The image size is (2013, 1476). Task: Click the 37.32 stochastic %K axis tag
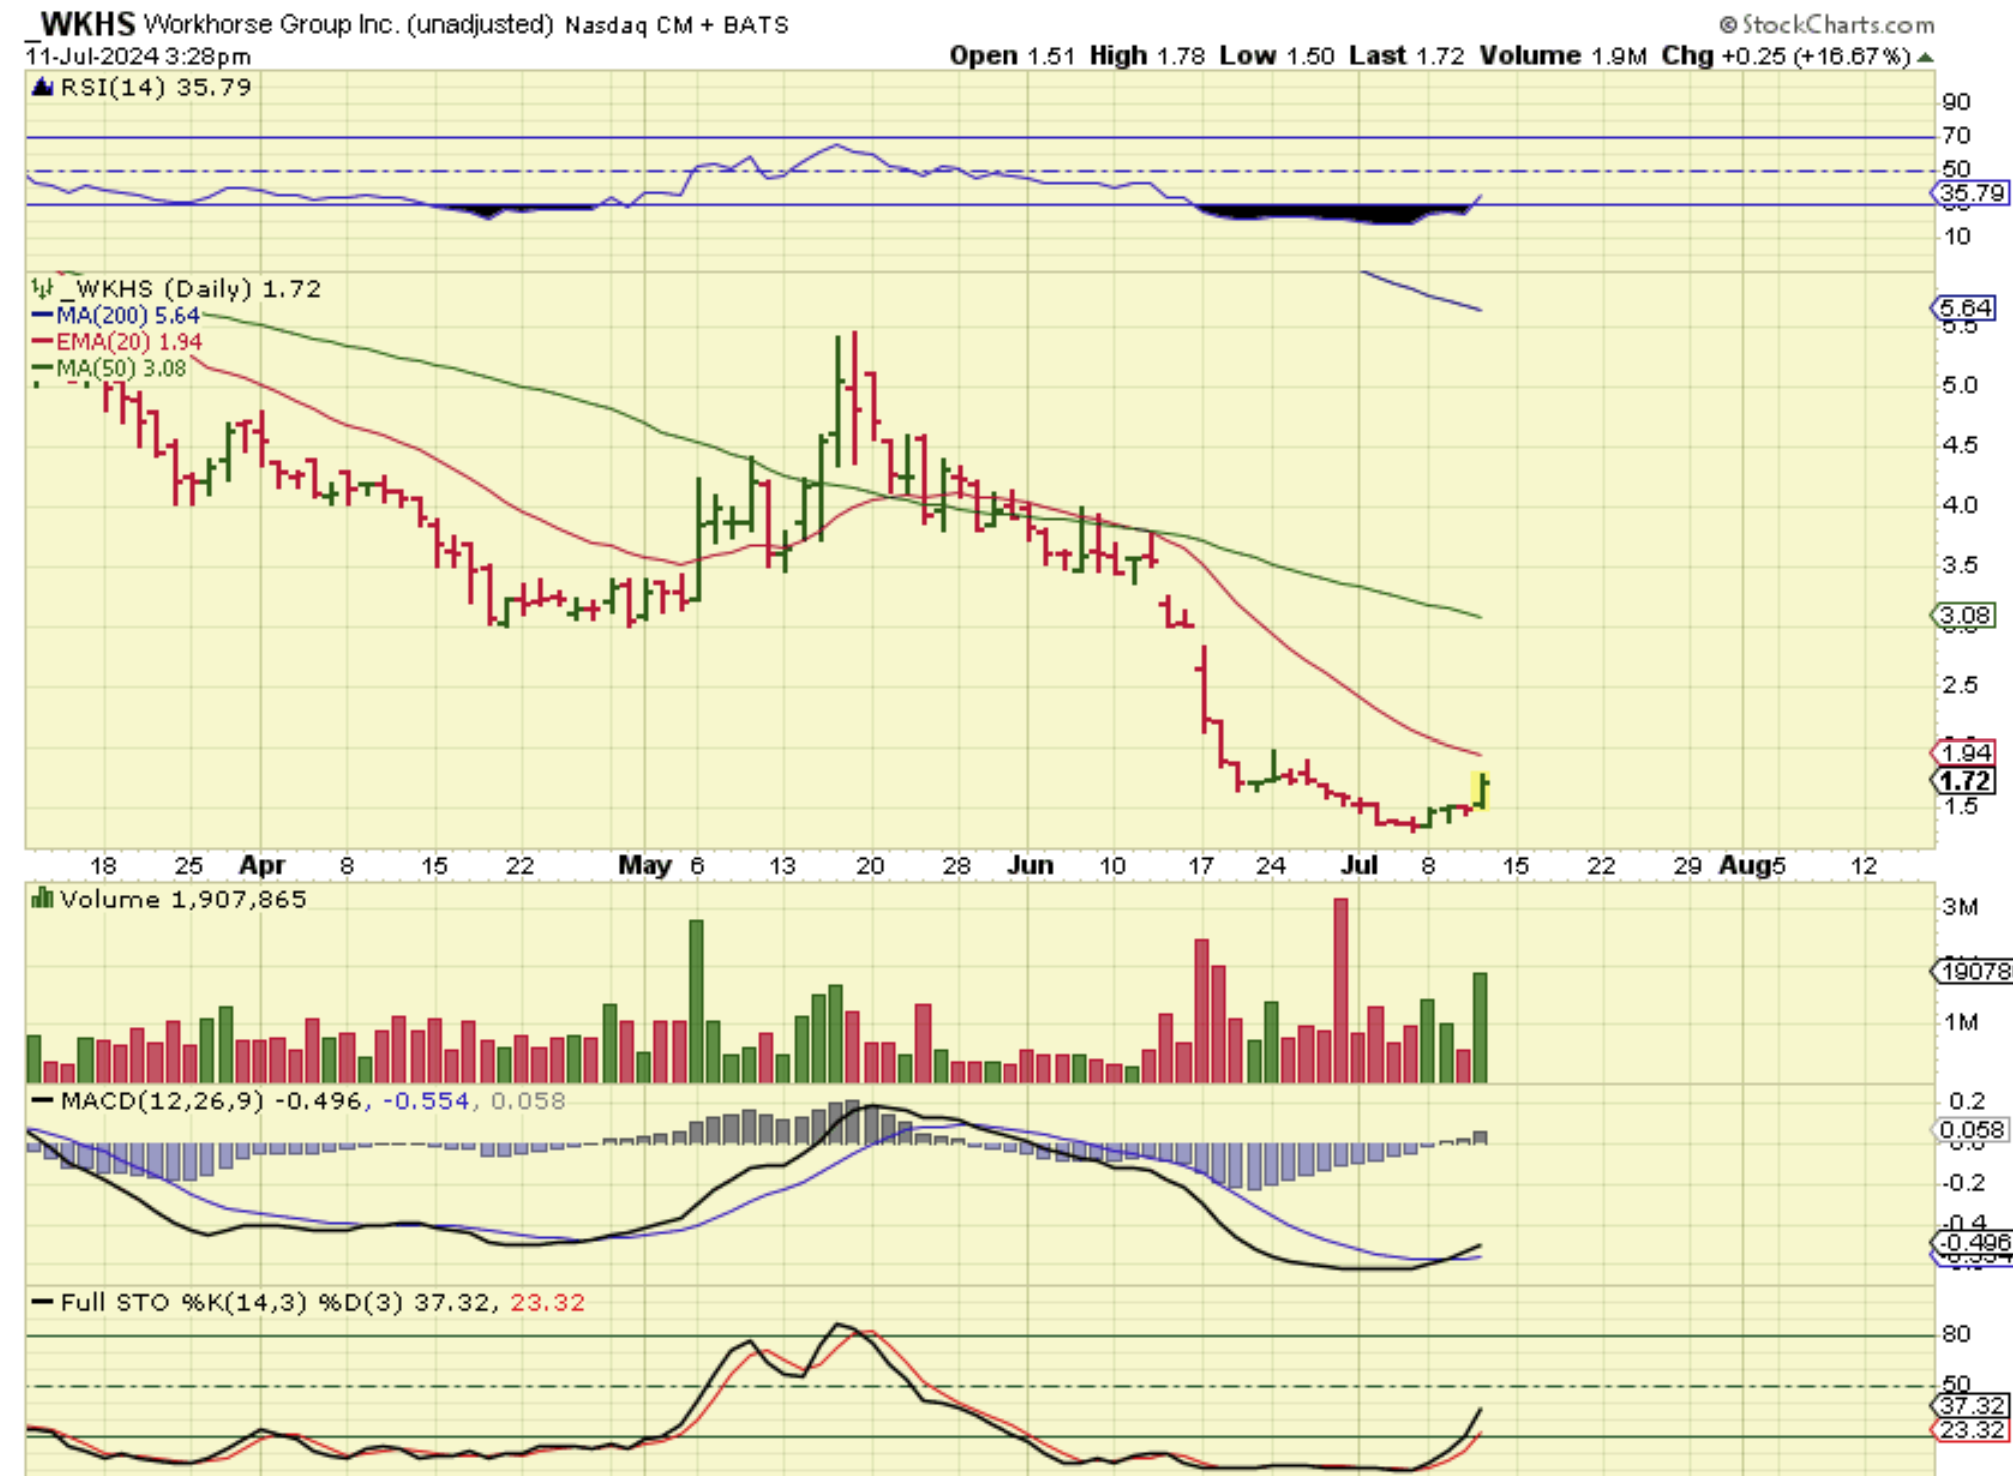pyautogui.click(x=1971, y=1406)
